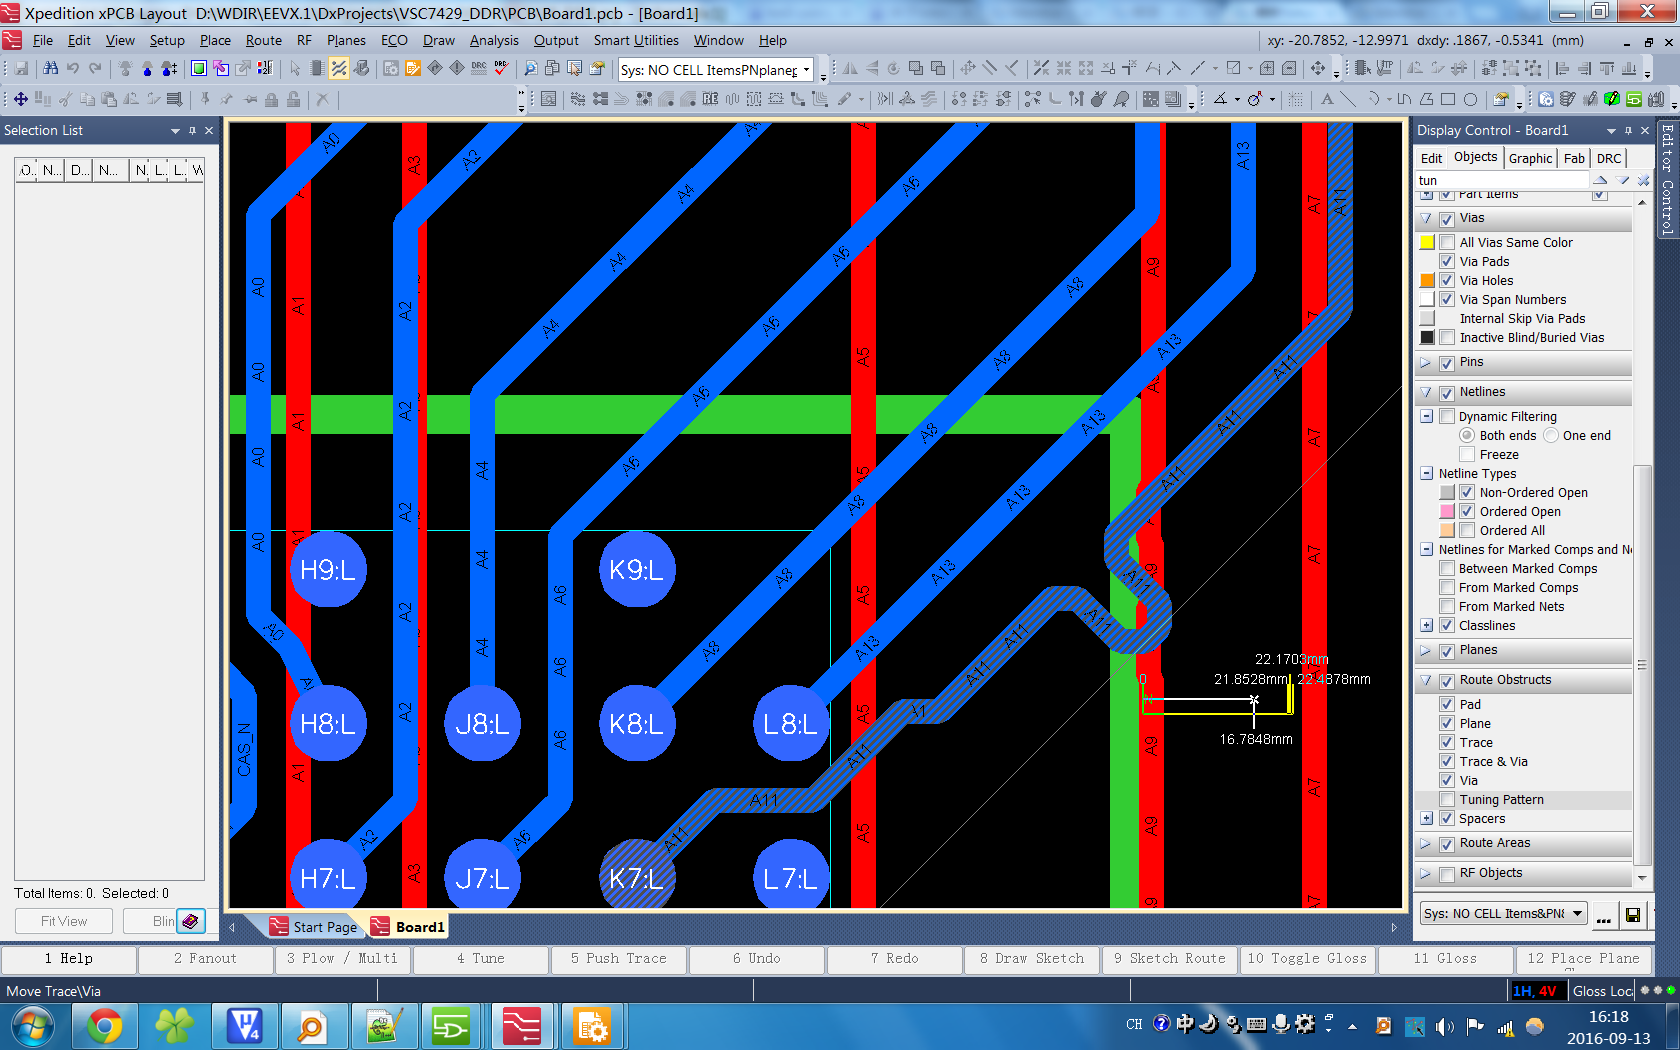This screenshot has width=1680, height=1050.
Task: Enable the Tuning Pattern checkbox
Action: coord(1447,800)
